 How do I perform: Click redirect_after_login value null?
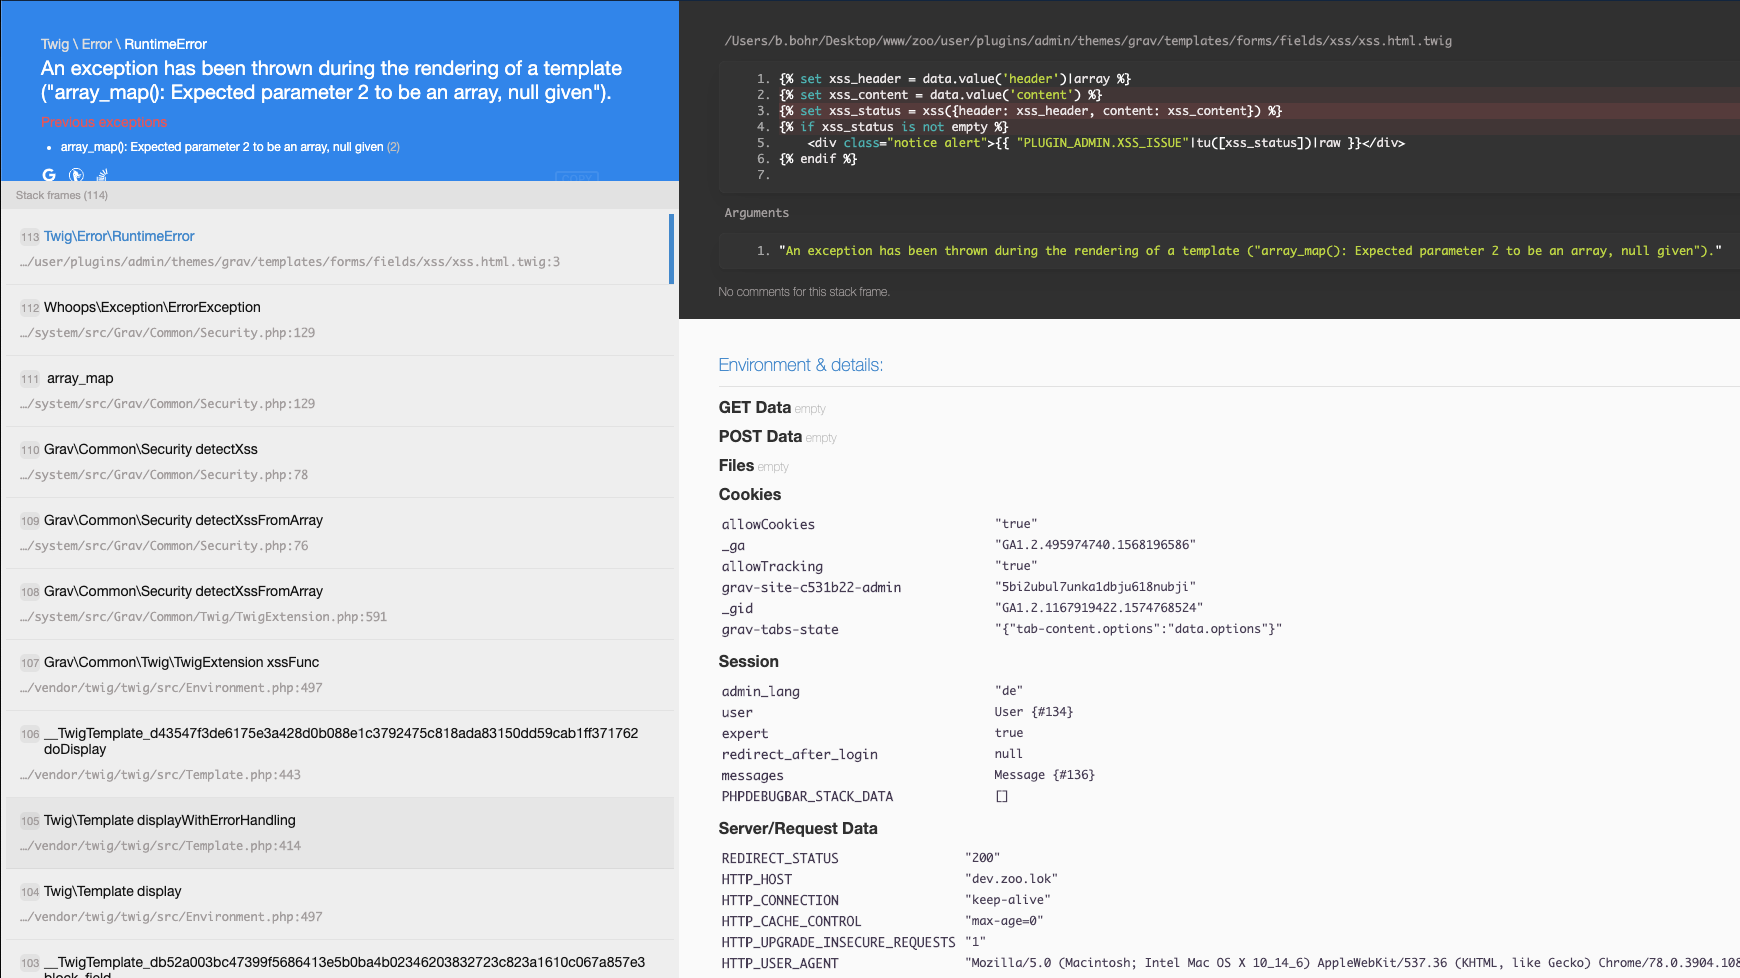pyautogui.click(x=1008, y=754)
